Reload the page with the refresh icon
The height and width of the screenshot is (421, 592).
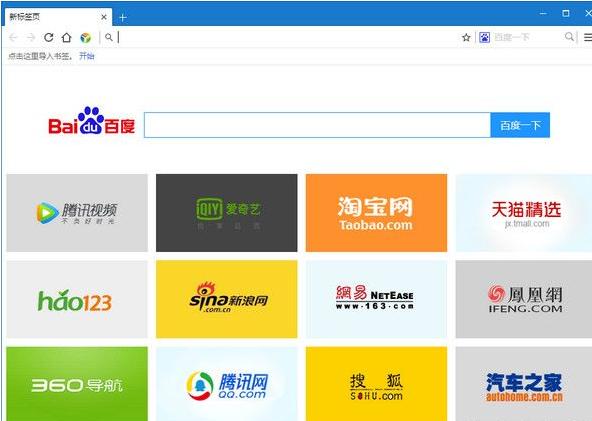point(48,37)
